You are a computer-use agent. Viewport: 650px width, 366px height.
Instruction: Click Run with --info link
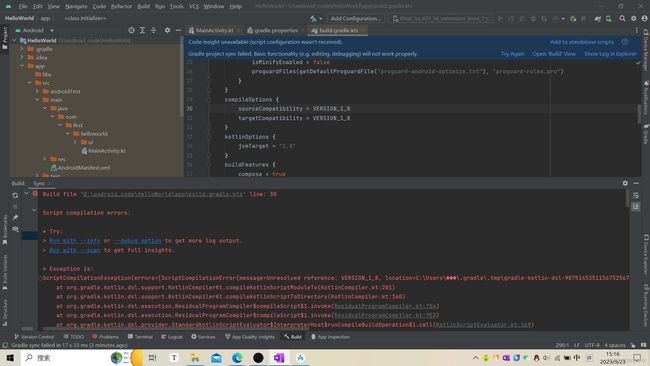tap(75, 241)
